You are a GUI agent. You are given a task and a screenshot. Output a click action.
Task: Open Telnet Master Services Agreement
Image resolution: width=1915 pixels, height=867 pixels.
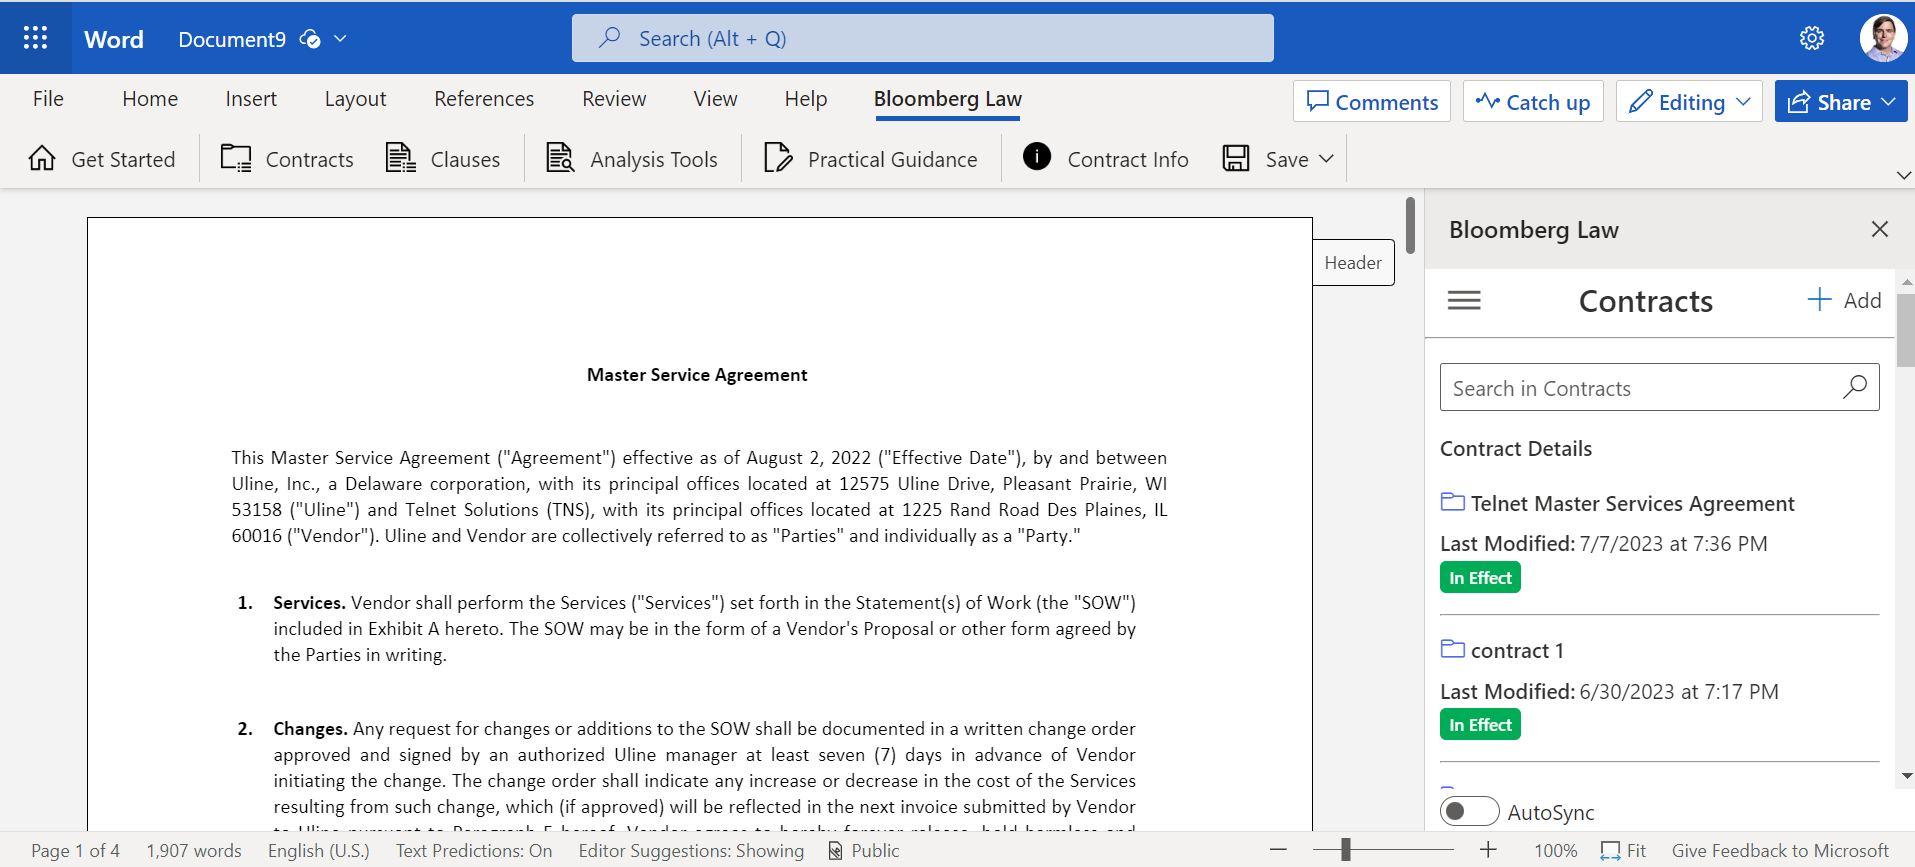pyautogui.click(x=1632, y=503)
